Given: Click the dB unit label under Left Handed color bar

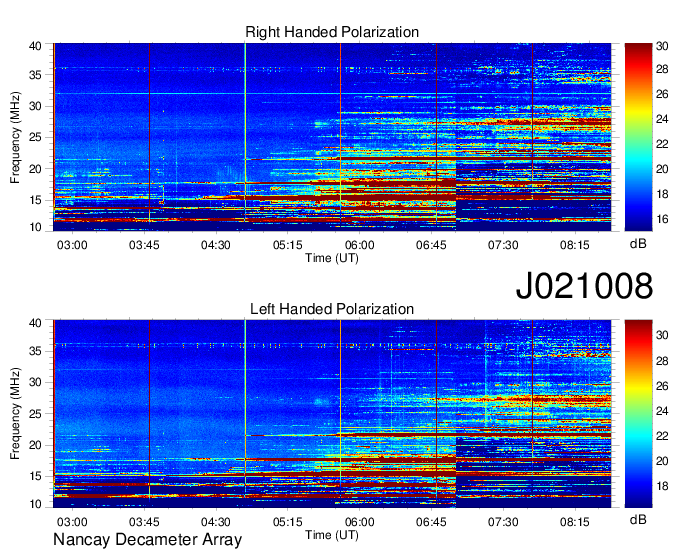Looking at the screenshot, I should click(x=638, y=519).
